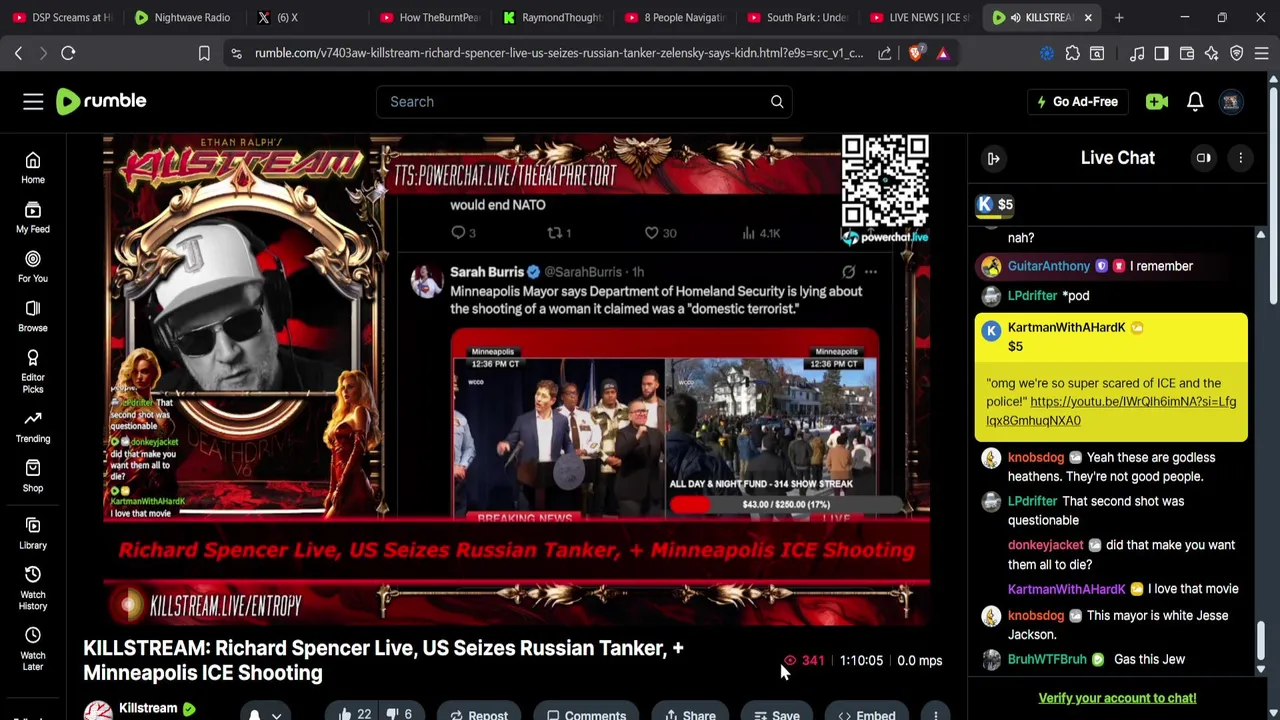Go to Rumble logo homepage

[101, 101]
